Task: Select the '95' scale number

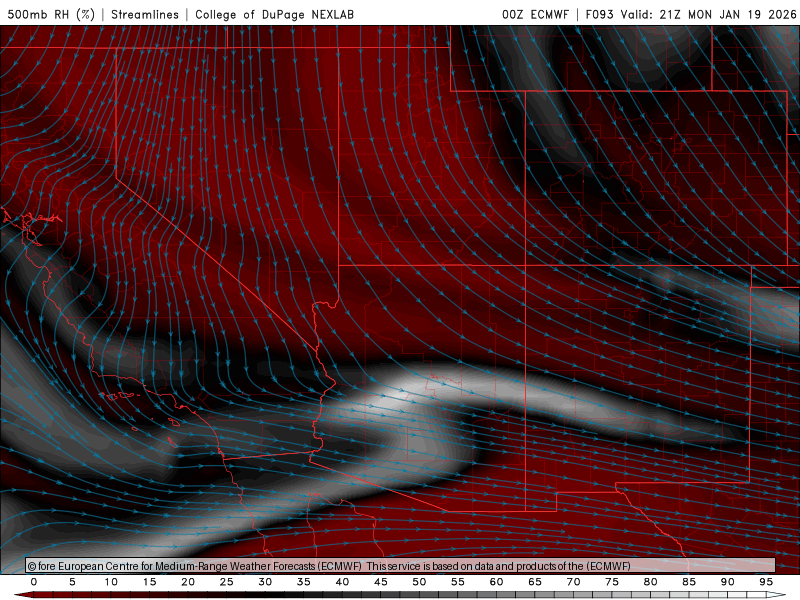Action: (x=766, y=582)
